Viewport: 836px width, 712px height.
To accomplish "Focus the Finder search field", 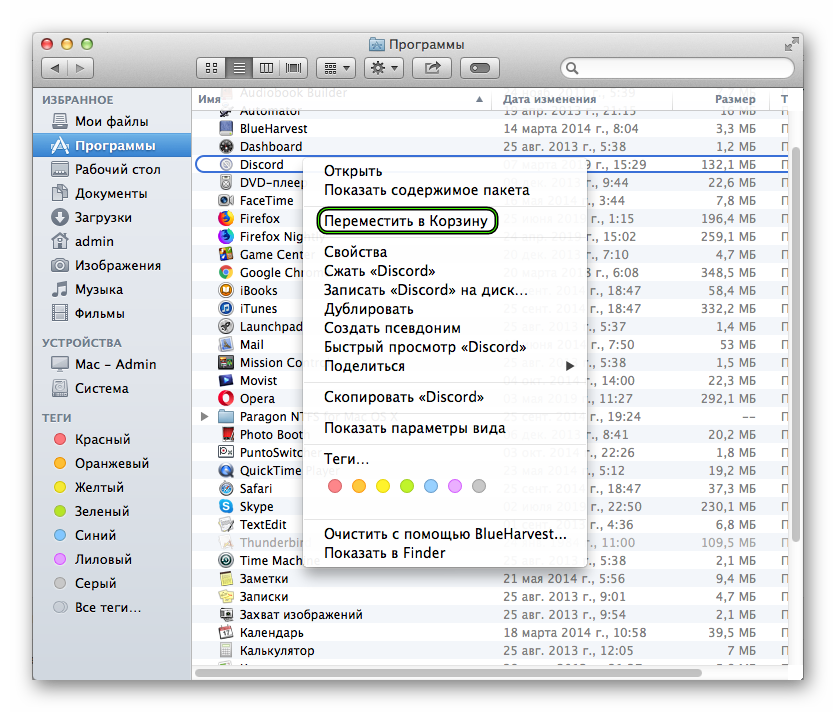I will (677, 68).
